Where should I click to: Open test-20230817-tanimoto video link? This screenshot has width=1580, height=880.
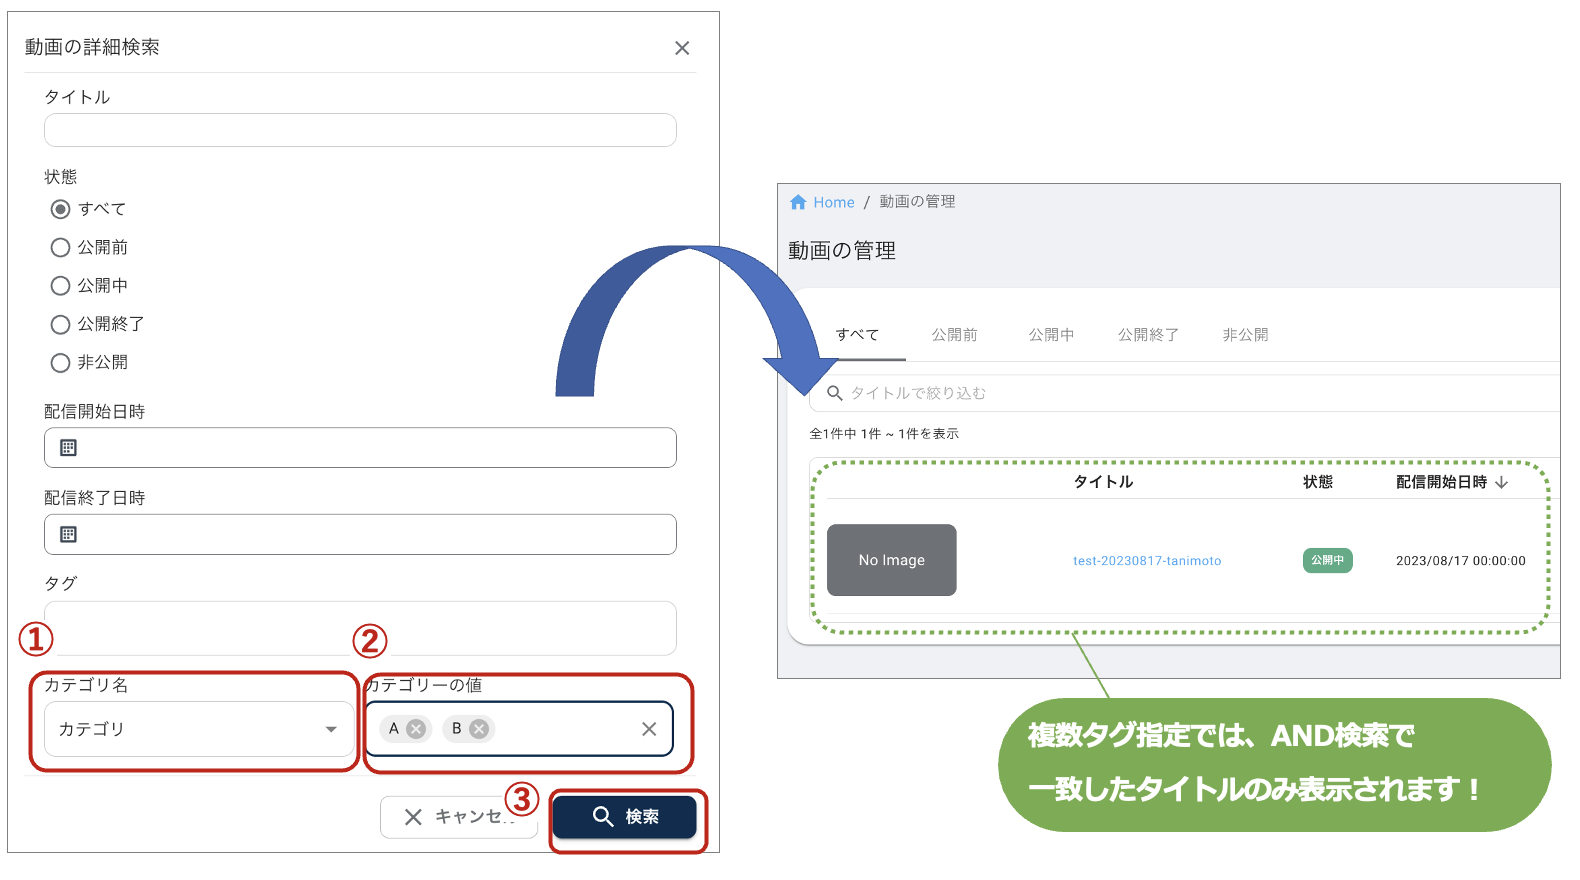click(x=1147, y=561)
